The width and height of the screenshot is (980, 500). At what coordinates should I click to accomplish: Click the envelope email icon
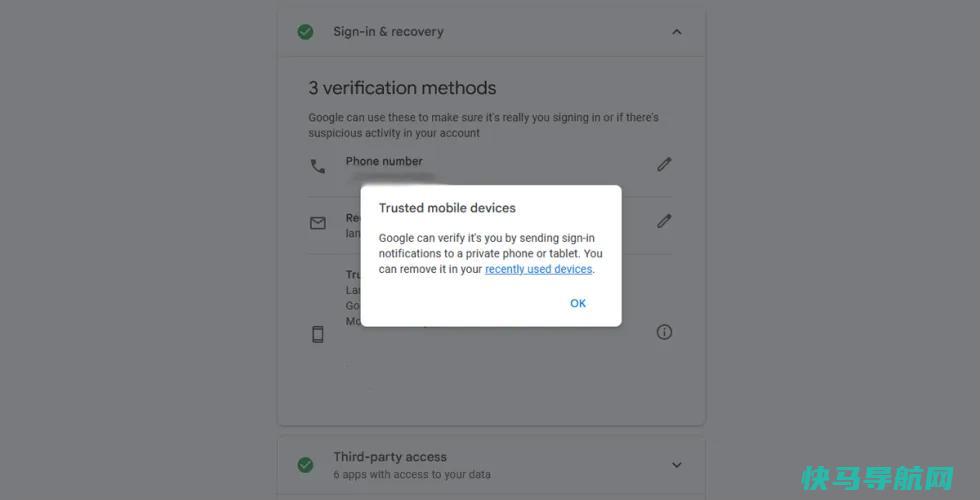point(318,223)
